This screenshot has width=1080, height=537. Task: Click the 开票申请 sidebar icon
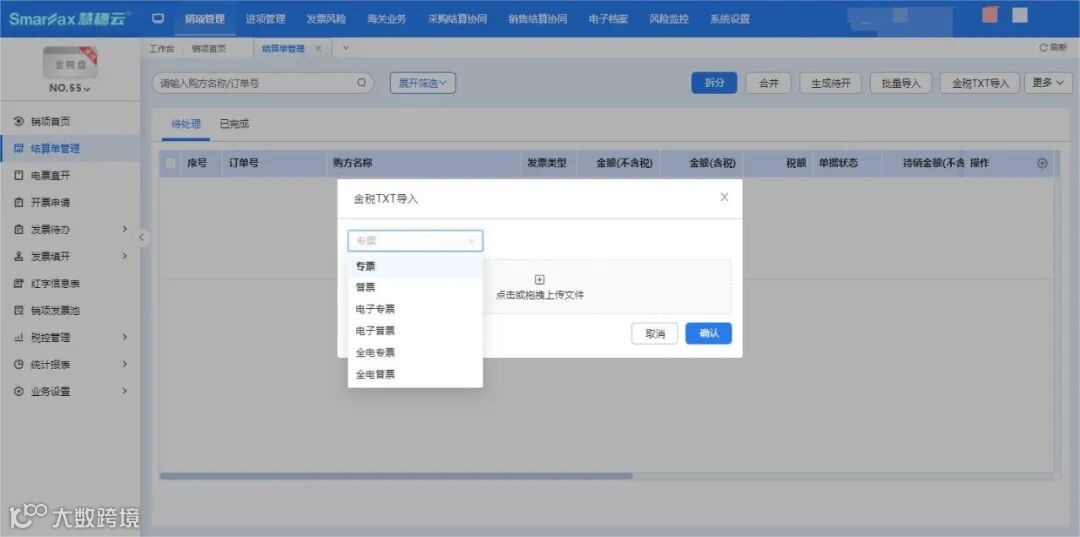pos(19,202)
